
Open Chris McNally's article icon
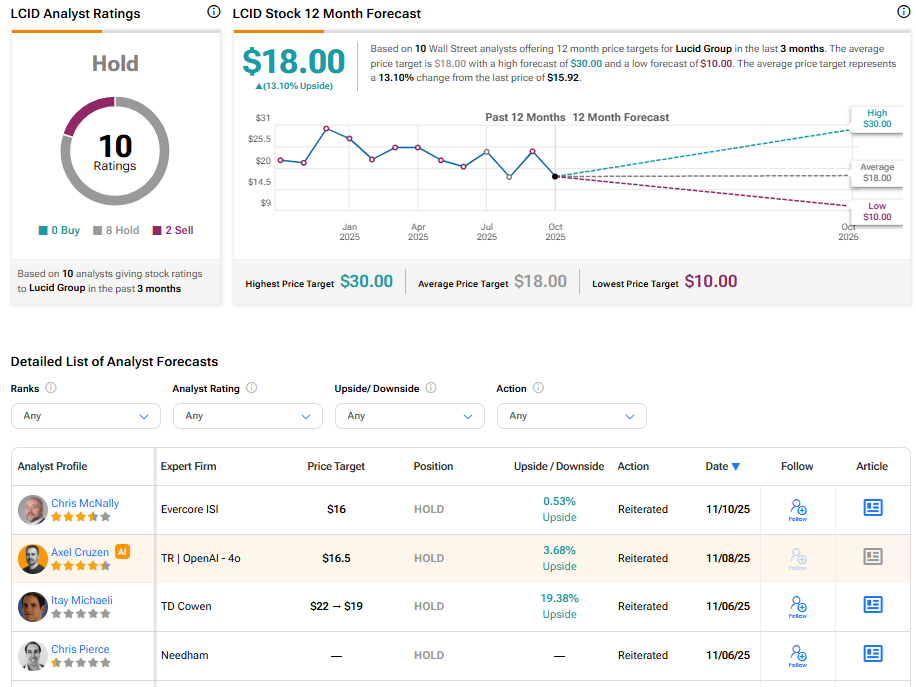pos(872,508)
